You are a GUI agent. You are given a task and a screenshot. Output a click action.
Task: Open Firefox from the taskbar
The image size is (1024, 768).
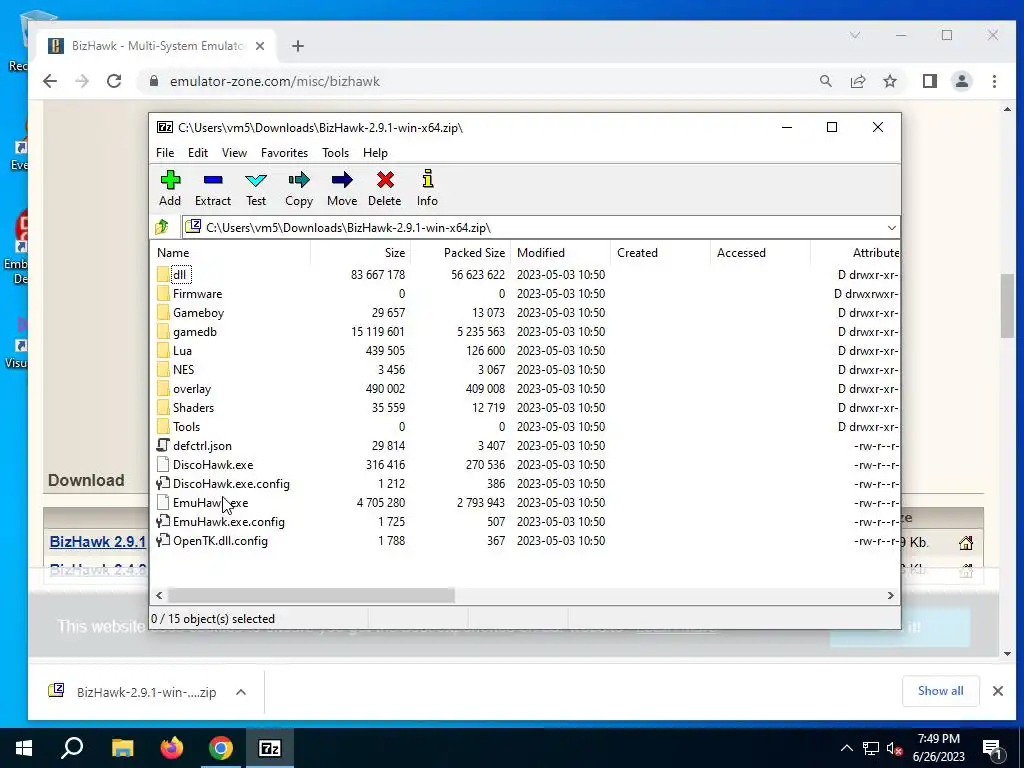[172, 747]
